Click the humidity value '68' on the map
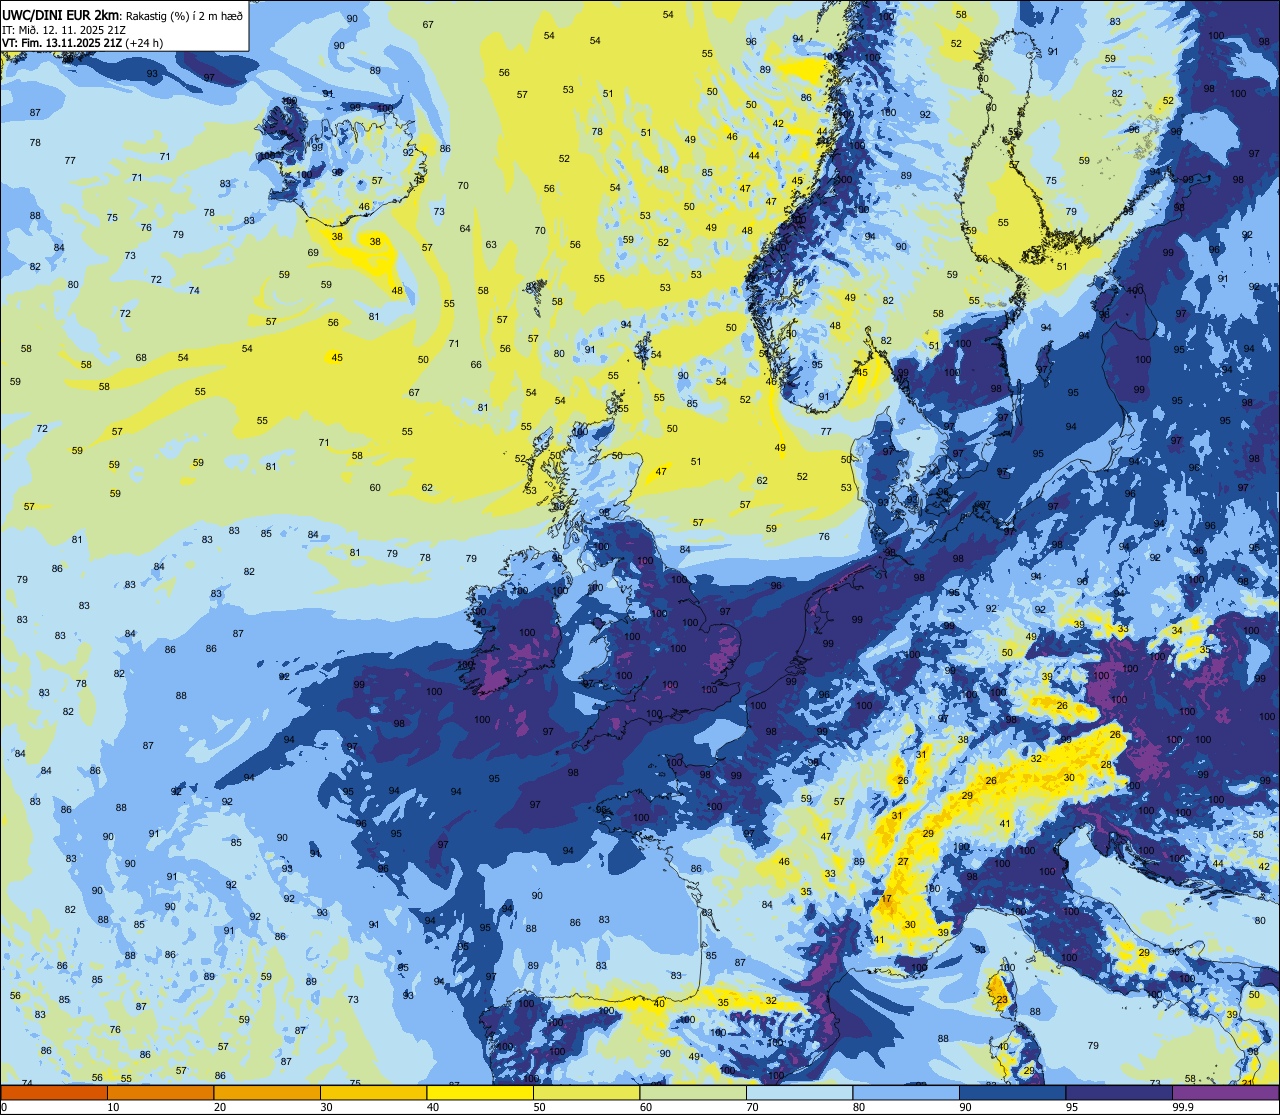Image resolution: width=1280 pixels, height=1115 pixels. click(141, 358)
